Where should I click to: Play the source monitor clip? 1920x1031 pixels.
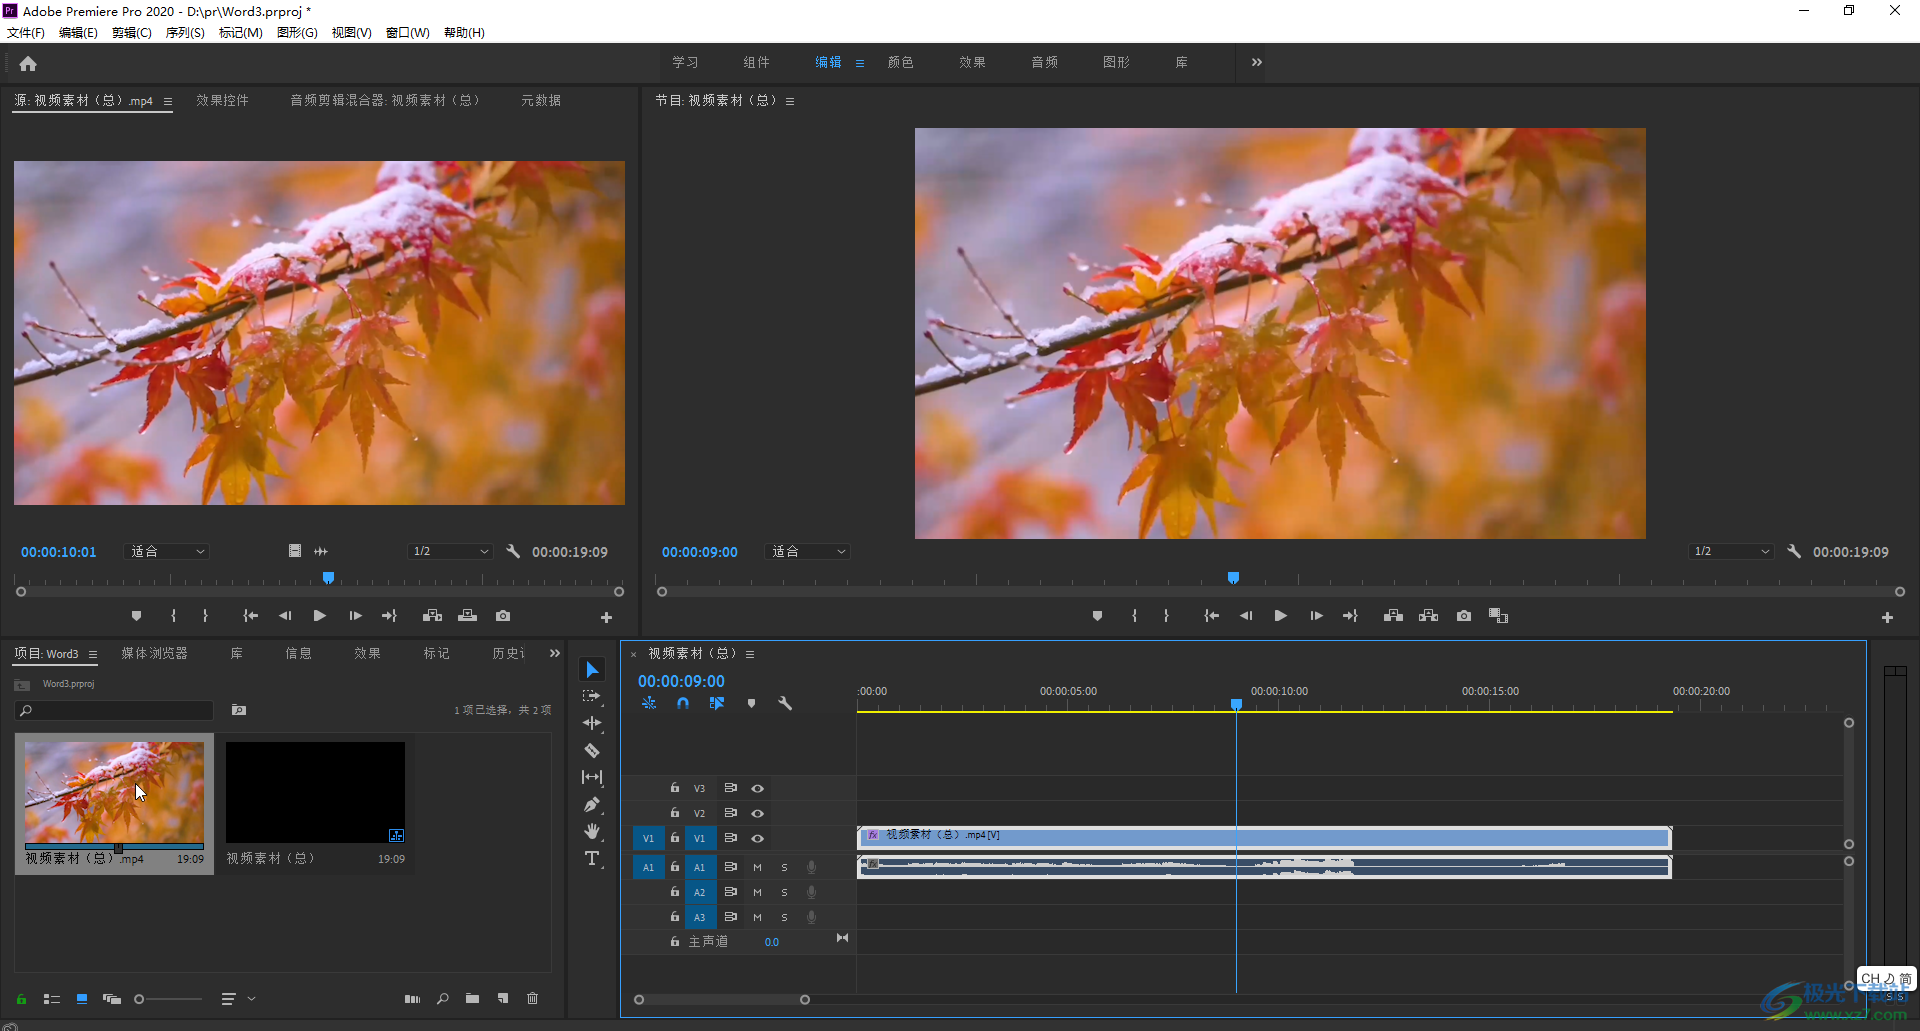[x=320, y=616]
